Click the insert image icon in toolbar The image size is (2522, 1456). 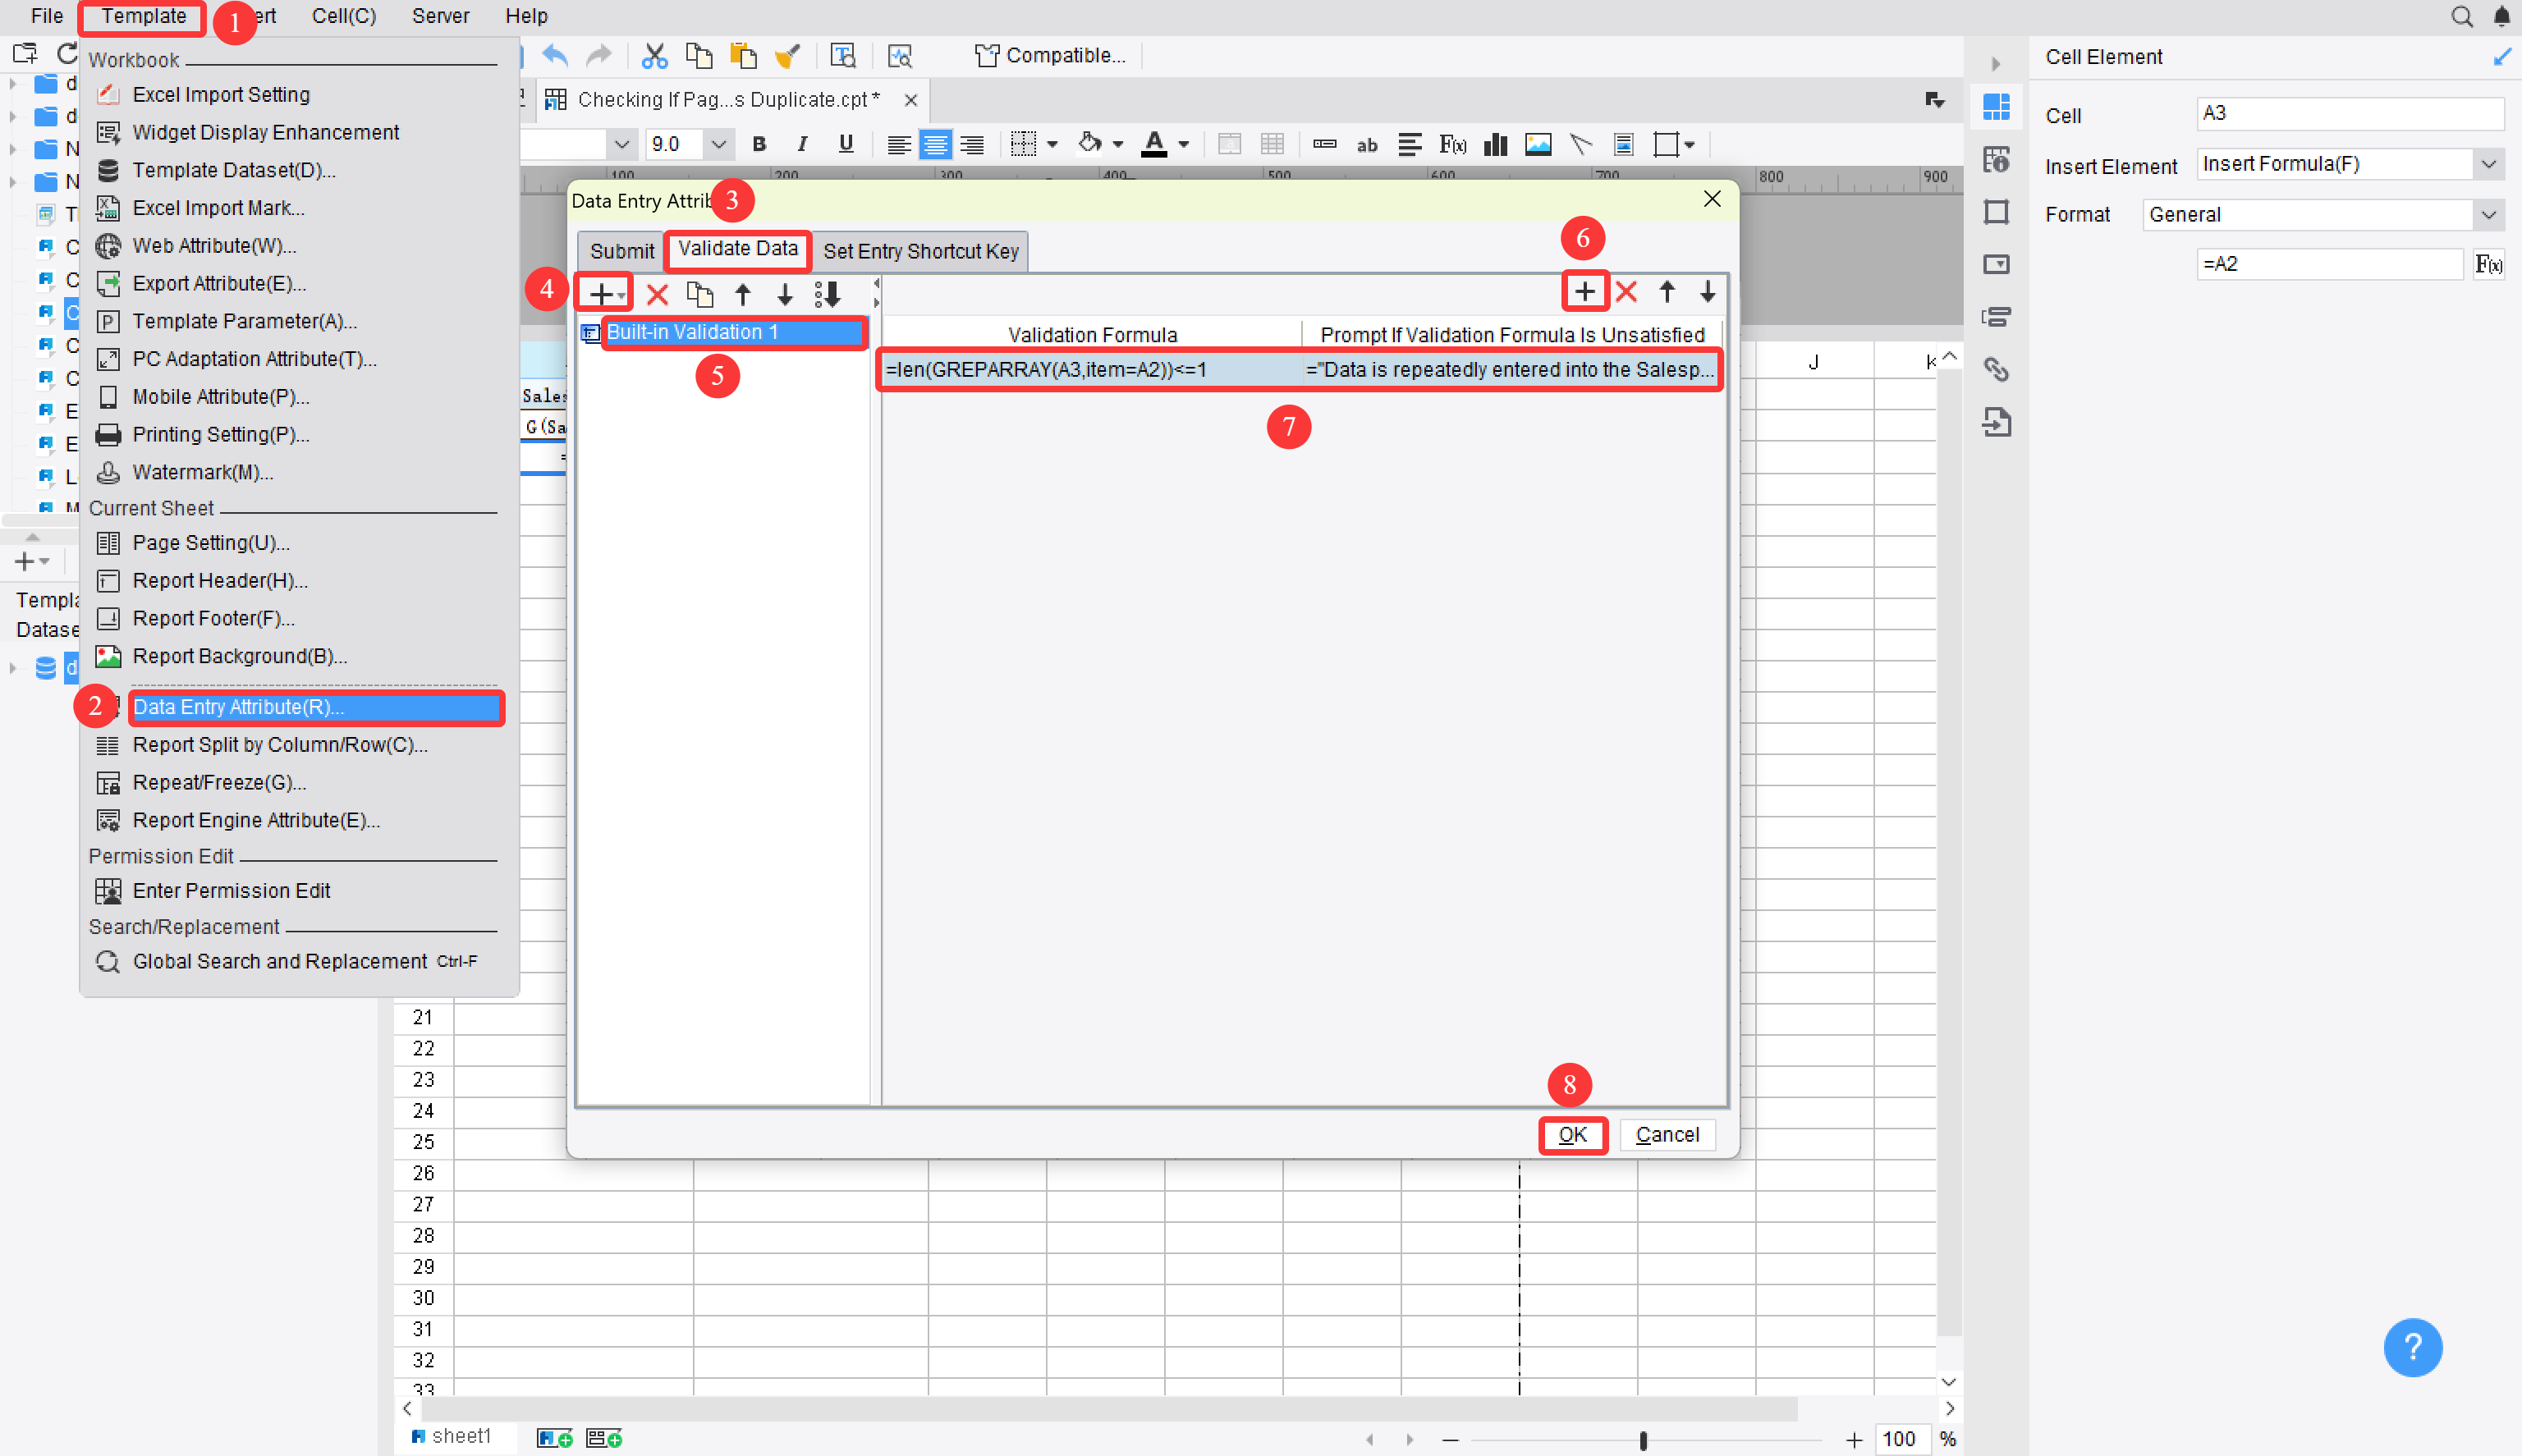[1537, 145]
